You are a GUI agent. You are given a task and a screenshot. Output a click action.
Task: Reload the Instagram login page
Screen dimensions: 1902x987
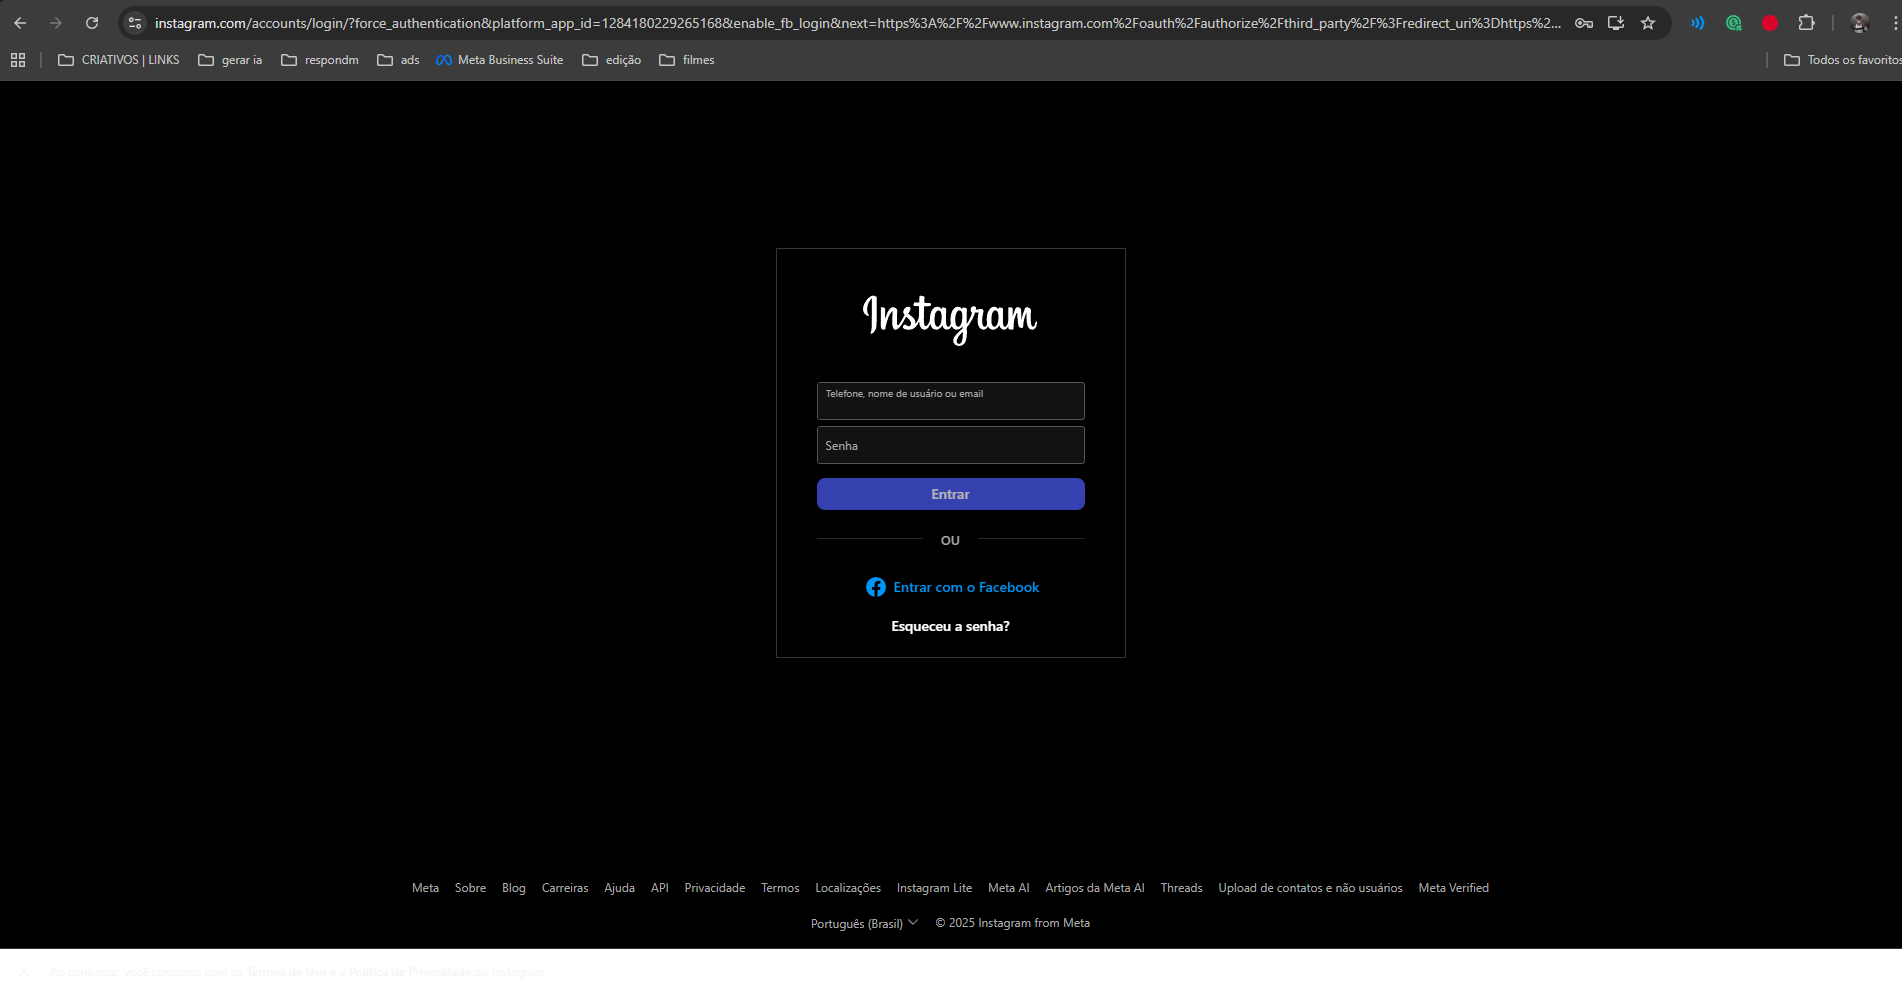tap(92, 23)
